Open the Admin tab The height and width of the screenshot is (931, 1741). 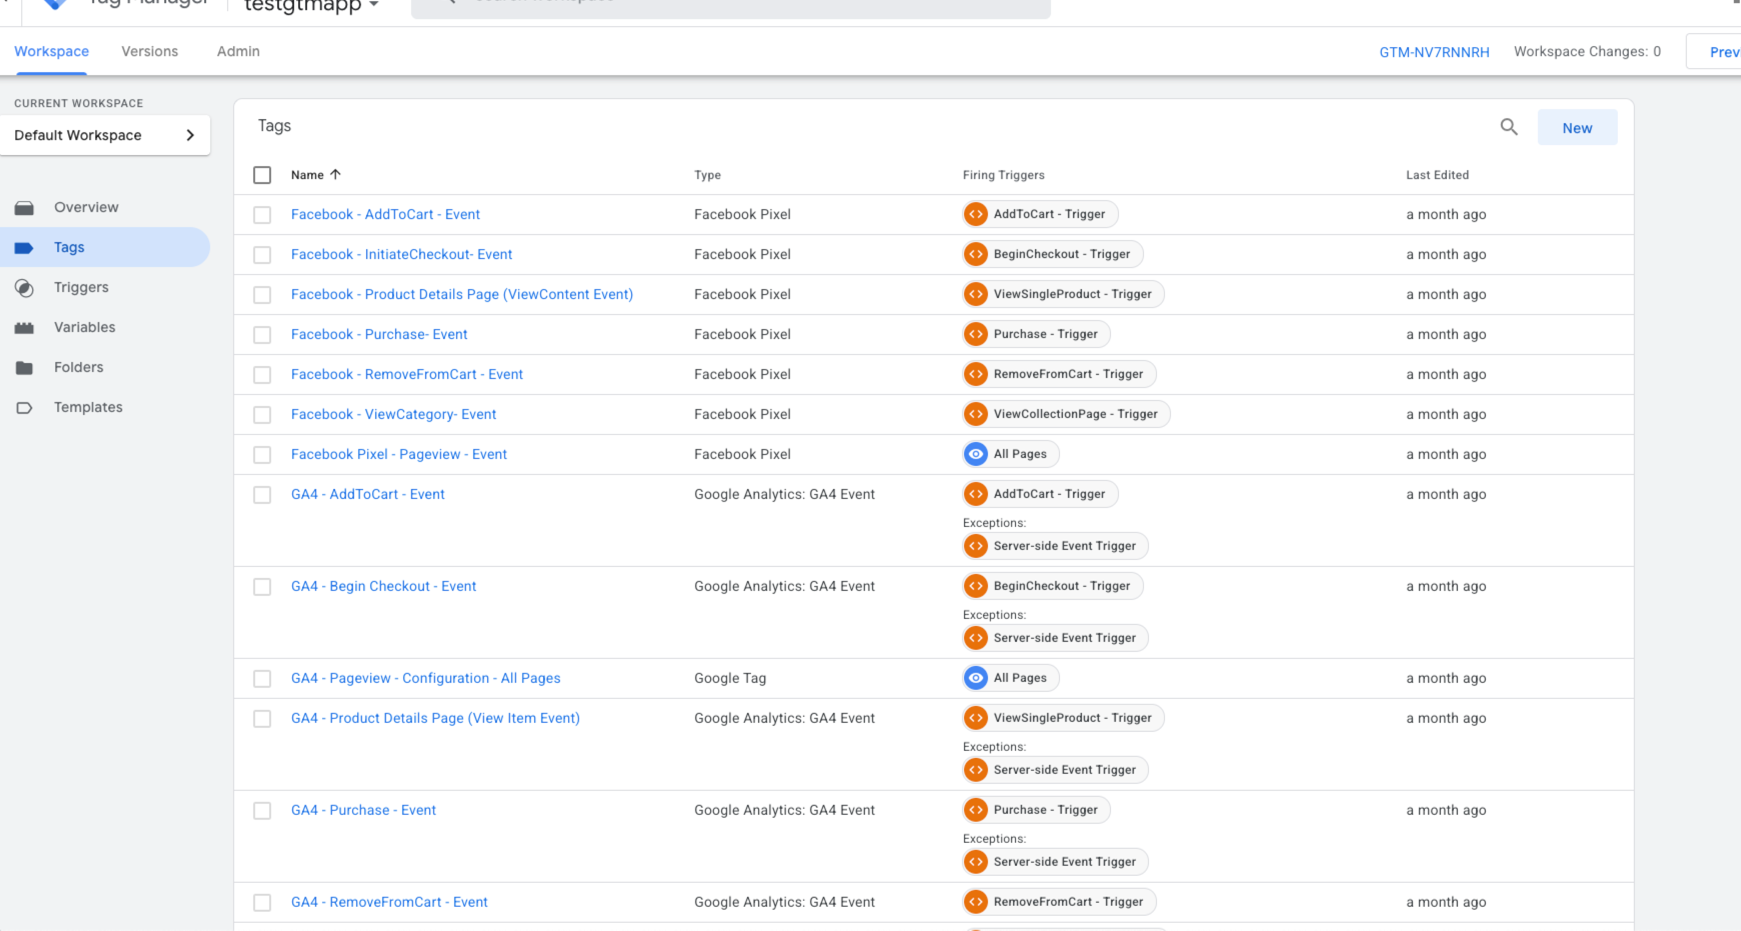pyautogui.click(x=238, y=51)
